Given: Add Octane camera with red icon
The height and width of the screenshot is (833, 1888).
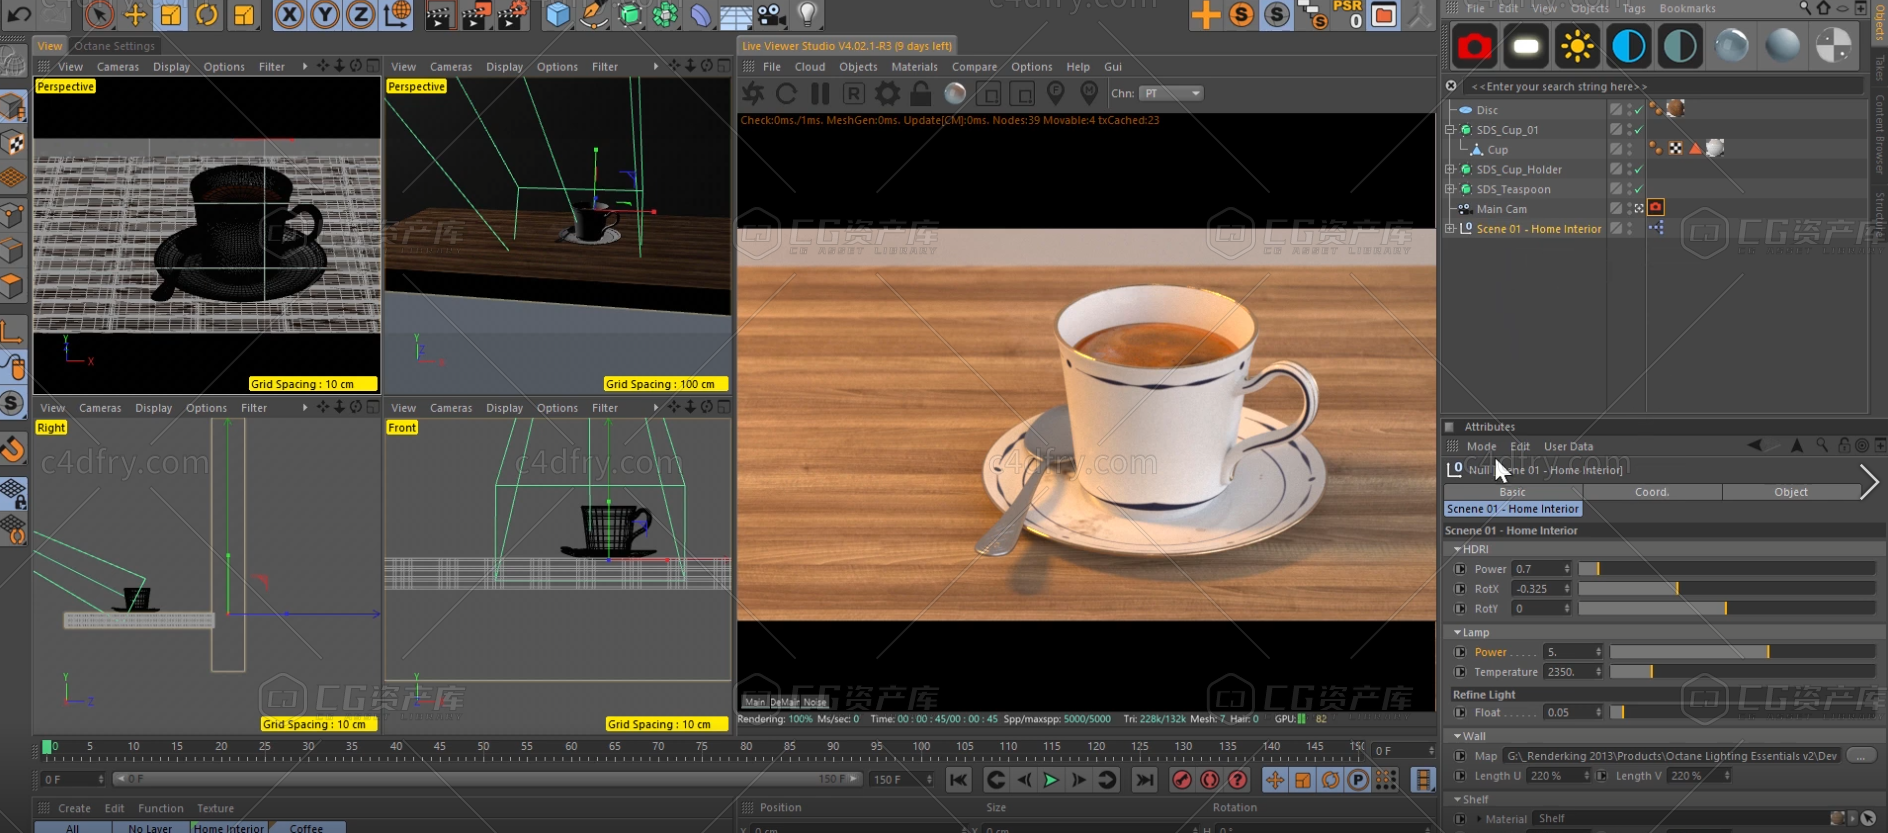Looking at the screenshot, I should click(x=1473, y=46).
